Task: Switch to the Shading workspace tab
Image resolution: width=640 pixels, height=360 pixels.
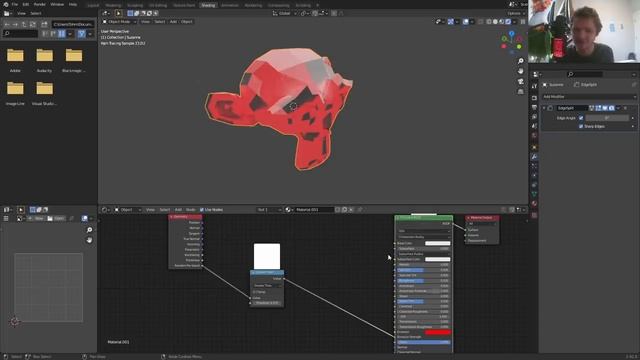Action: (208, 5)
